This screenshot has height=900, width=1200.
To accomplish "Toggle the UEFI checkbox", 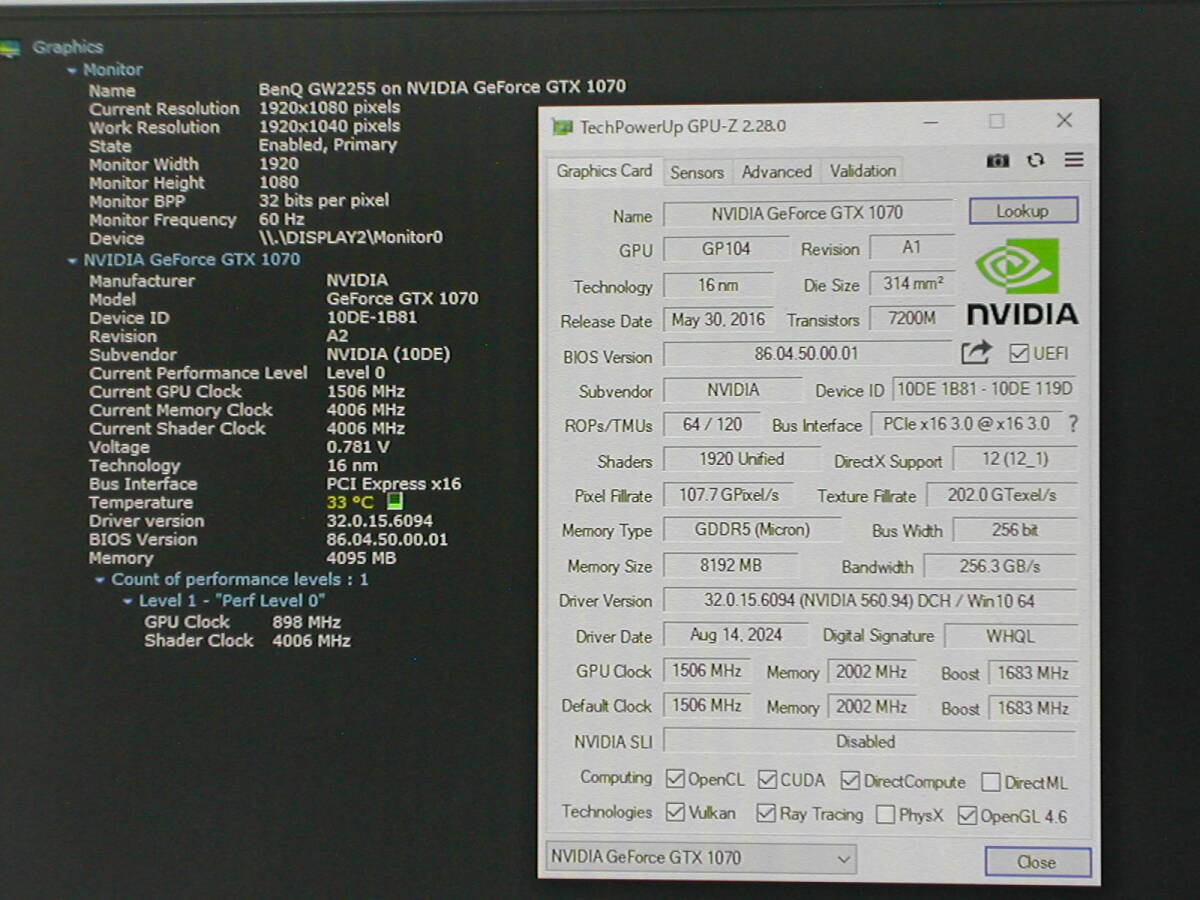I will point(1019,353).
